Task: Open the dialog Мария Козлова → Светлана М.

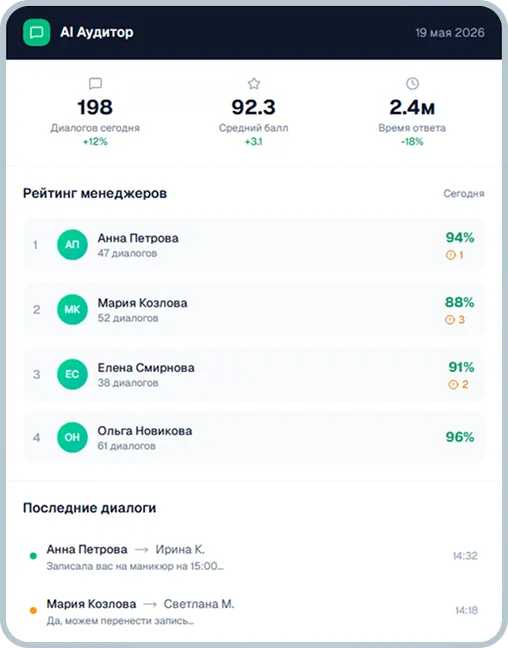Action: tap(254, 611)
